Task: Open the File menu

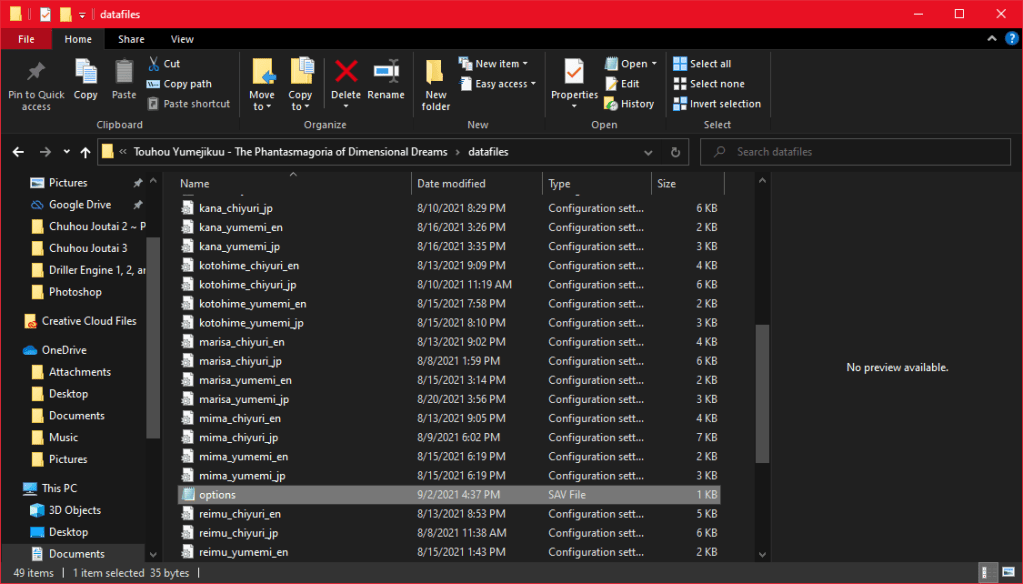Action: tap(26, 39)
